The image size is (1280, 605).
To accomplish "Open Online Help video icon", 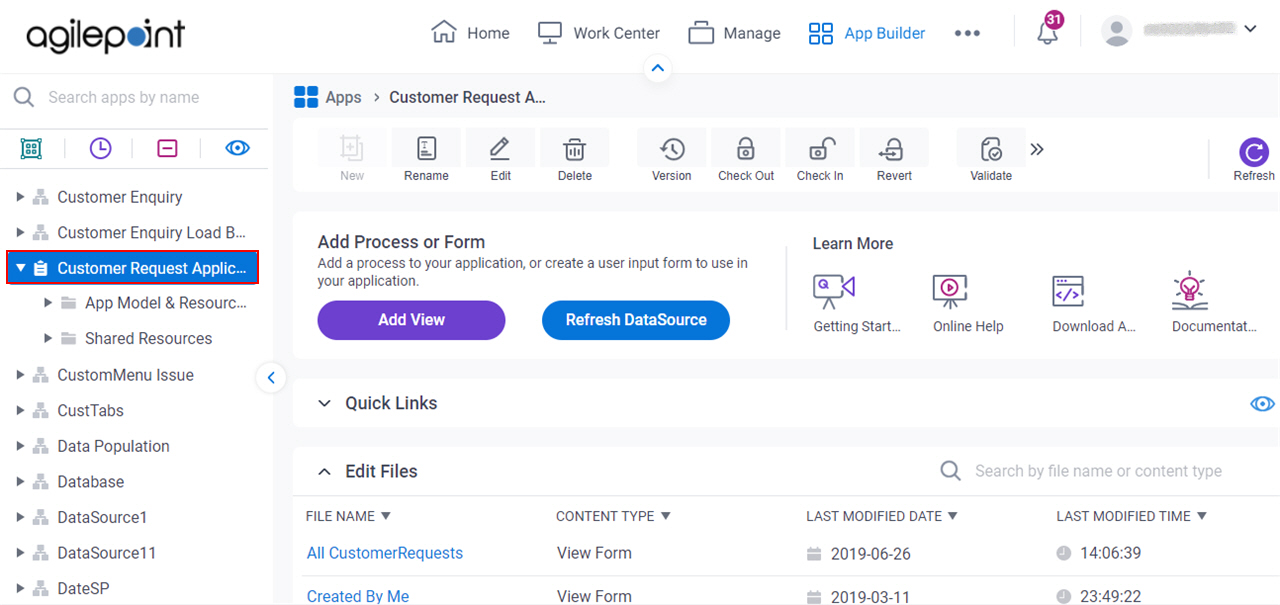I will (949, 290).
